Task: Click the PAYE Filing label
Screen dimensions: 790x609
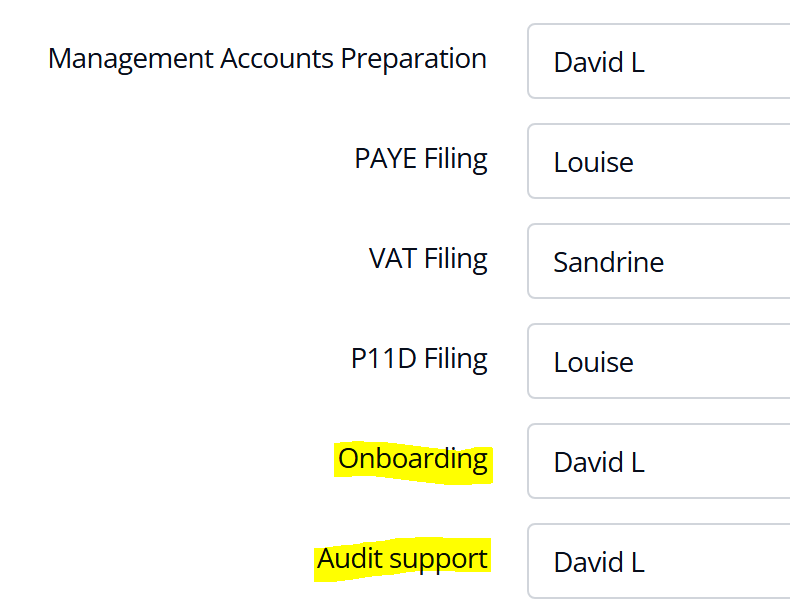Action: (421, 159)
